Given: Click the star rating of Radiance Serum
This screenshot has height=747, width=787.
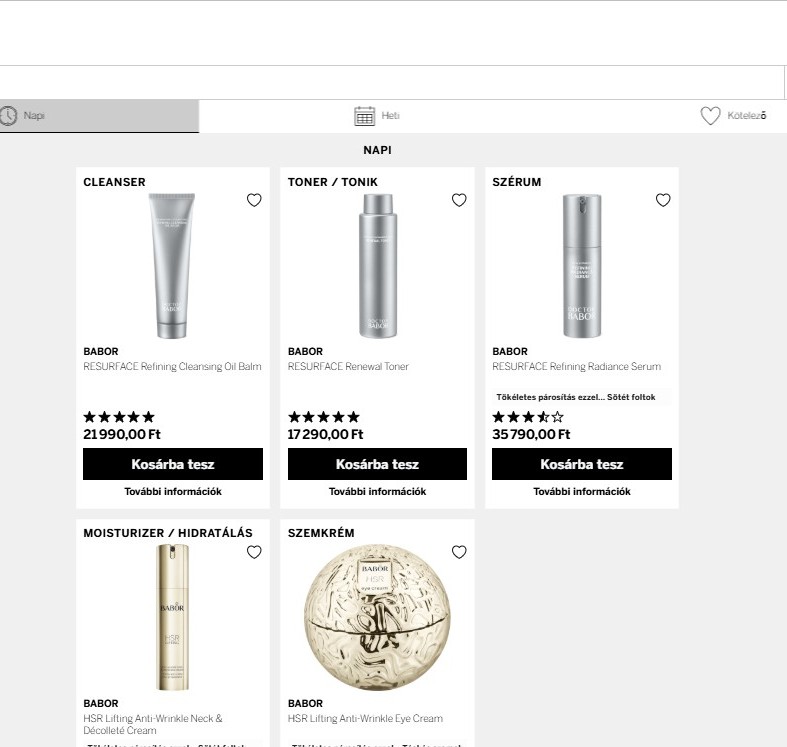Looking at the screenshot, I should point(528,417).
